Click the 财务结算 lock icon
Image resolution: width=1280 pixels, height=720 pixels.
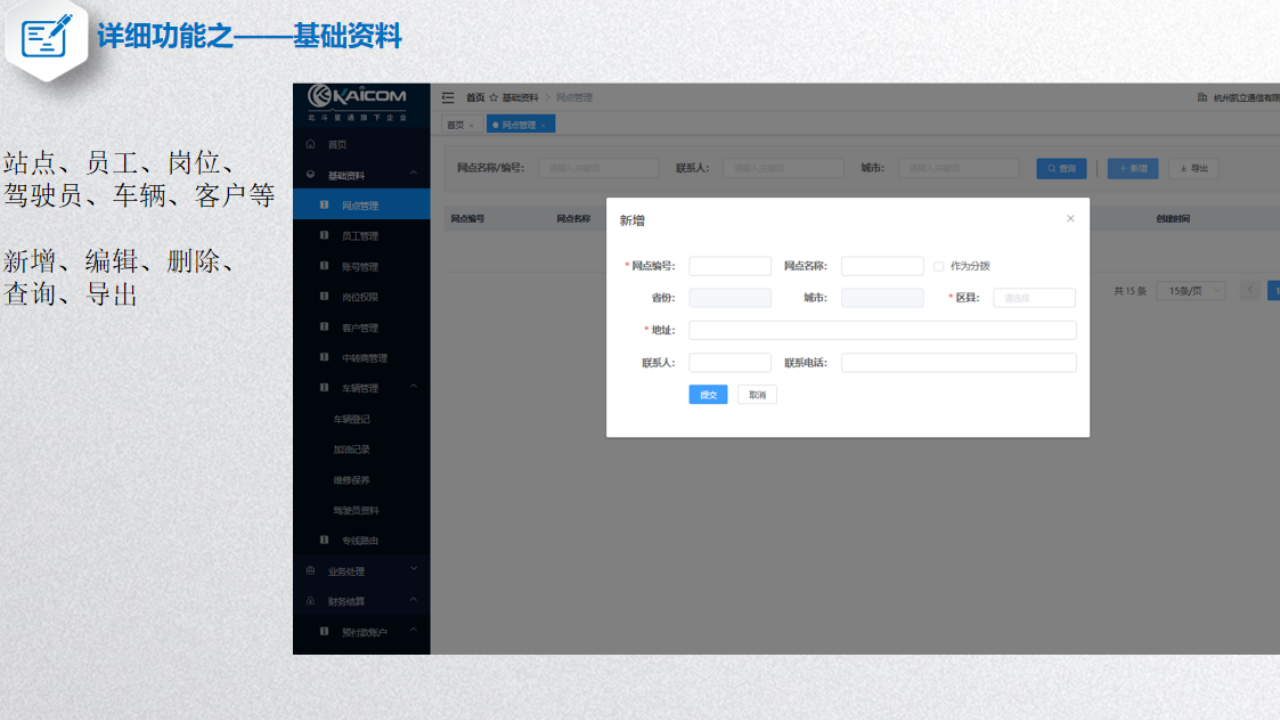click(311, 602)
